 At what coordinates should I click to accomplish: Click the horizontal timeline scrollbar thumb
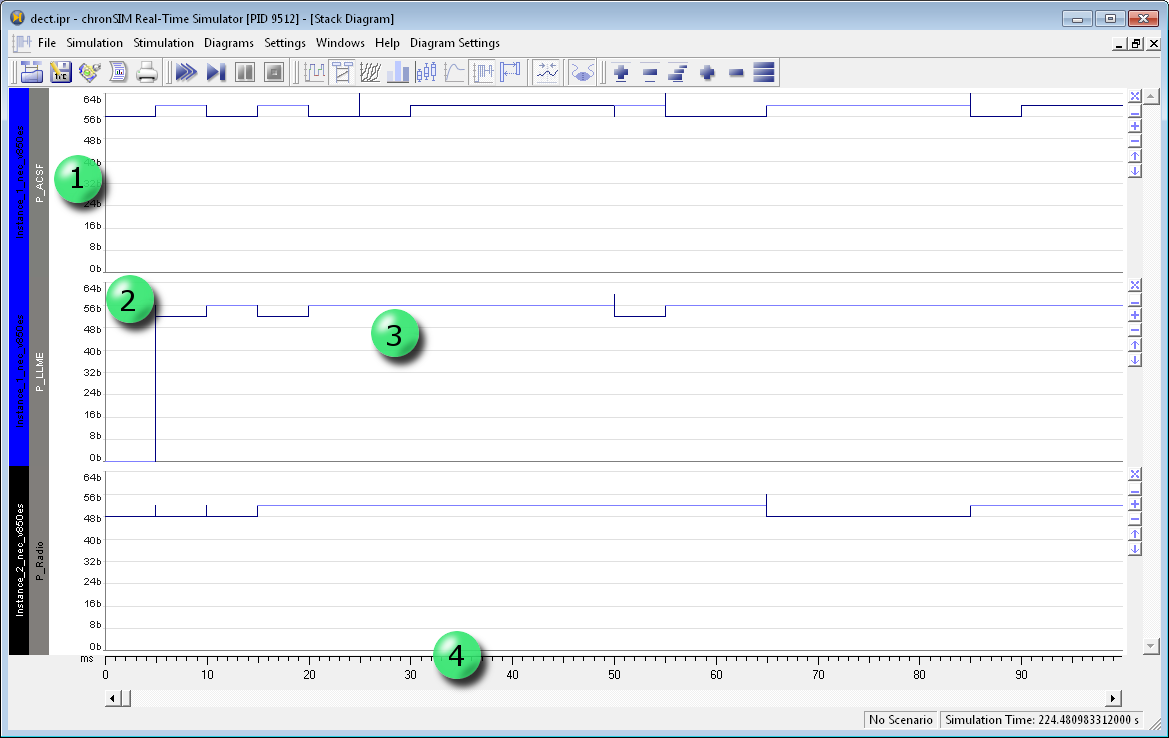[x=125, y=698]
